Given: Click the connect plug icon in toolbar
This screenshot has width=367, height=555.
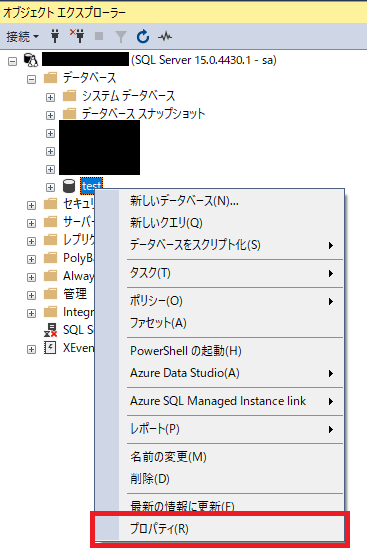Looking at the screenshot, I should click(x=55, y=36).
